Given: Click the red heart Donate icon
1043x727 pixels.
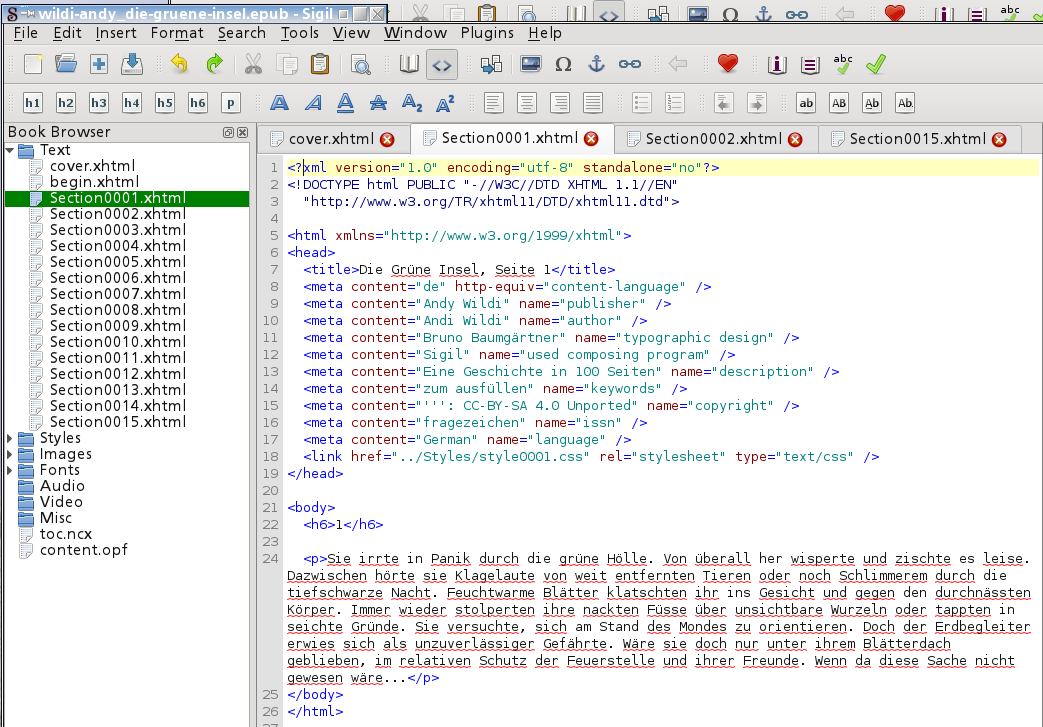Looking at the screenshot, I should click(728, 65).
